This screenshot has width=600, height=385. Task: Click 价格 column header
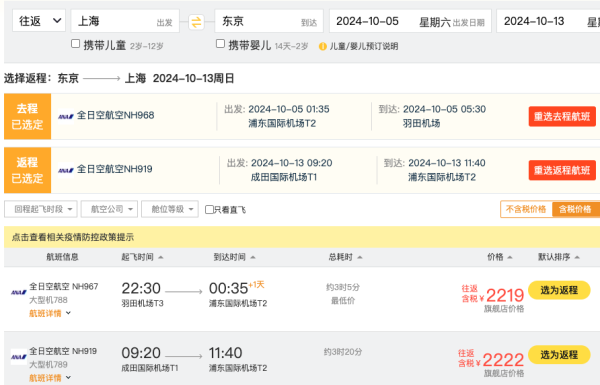click(495, 257)
